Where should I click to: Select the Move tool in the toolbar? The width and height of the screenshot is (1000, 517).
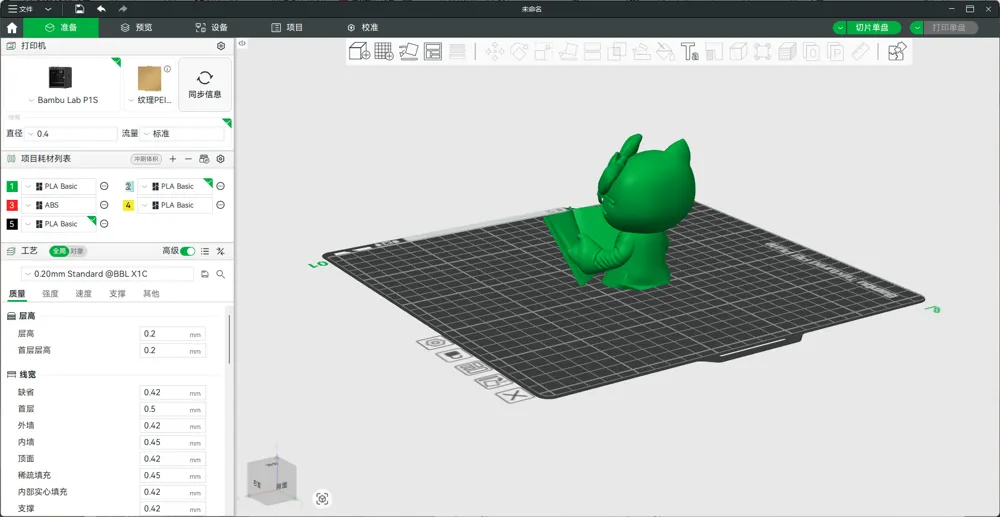point(495,52)
